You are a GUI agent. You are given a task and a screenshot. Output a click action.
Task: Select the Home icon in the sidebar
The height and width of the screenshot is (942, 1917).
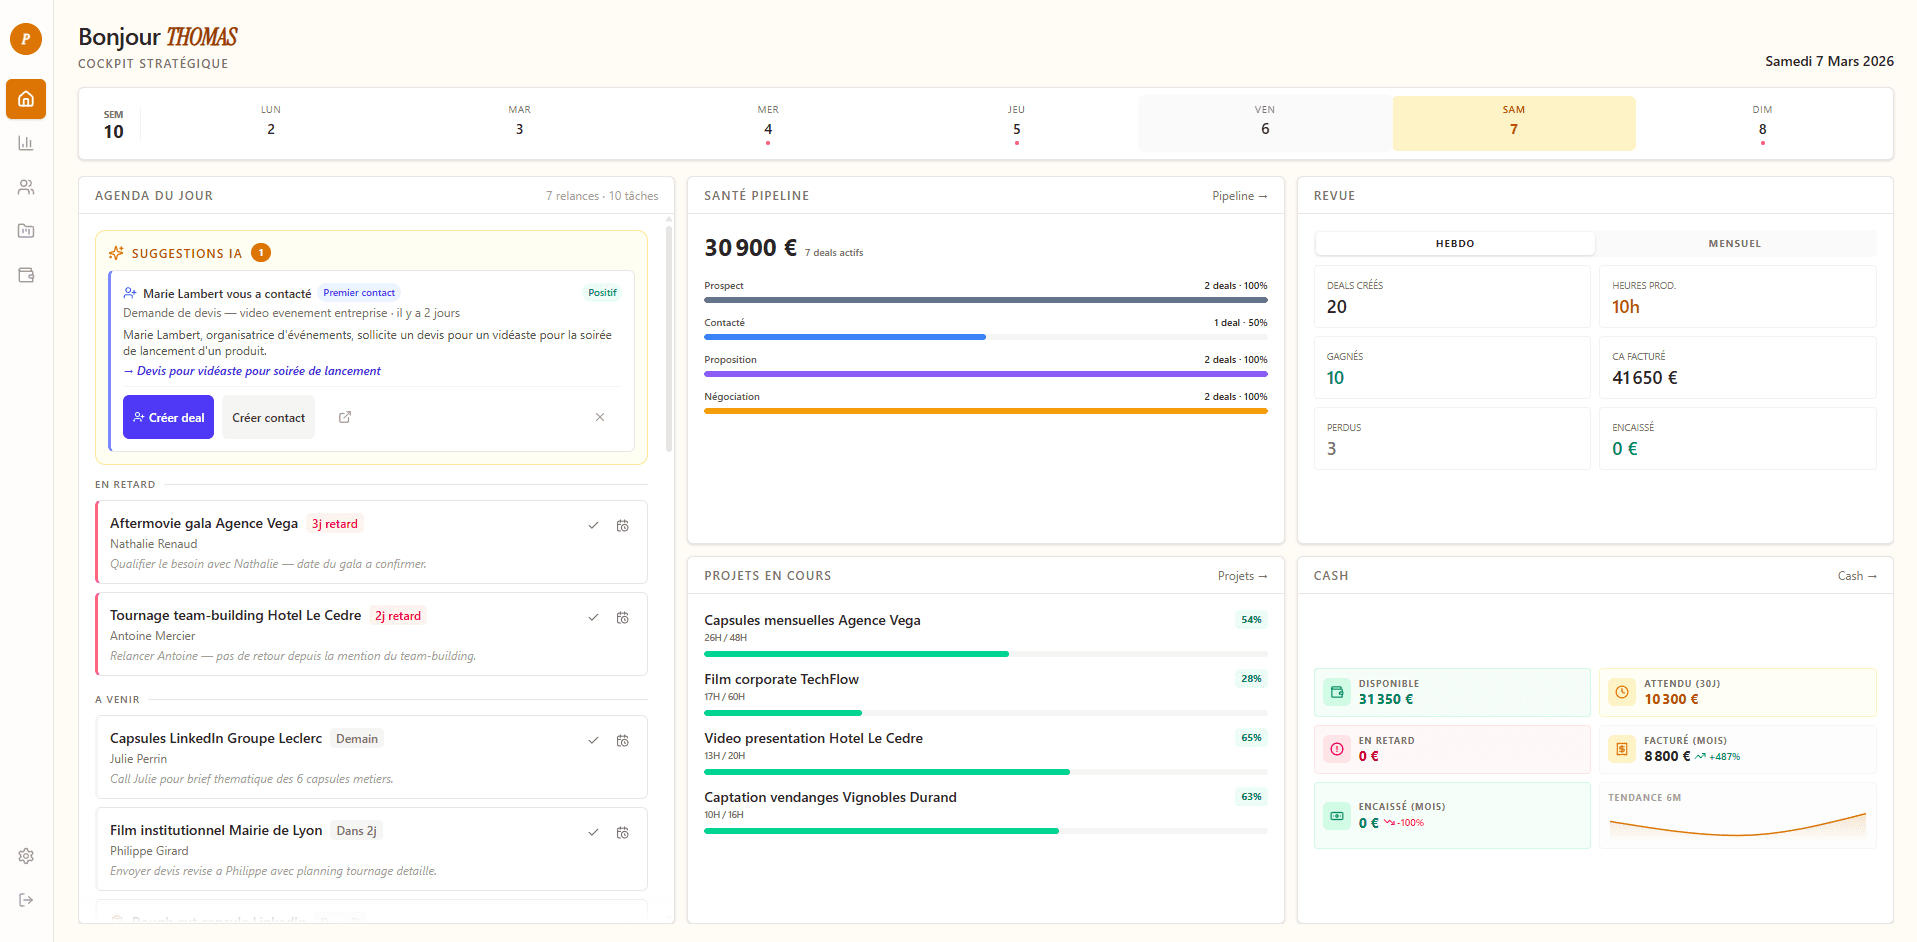[25, 99]
